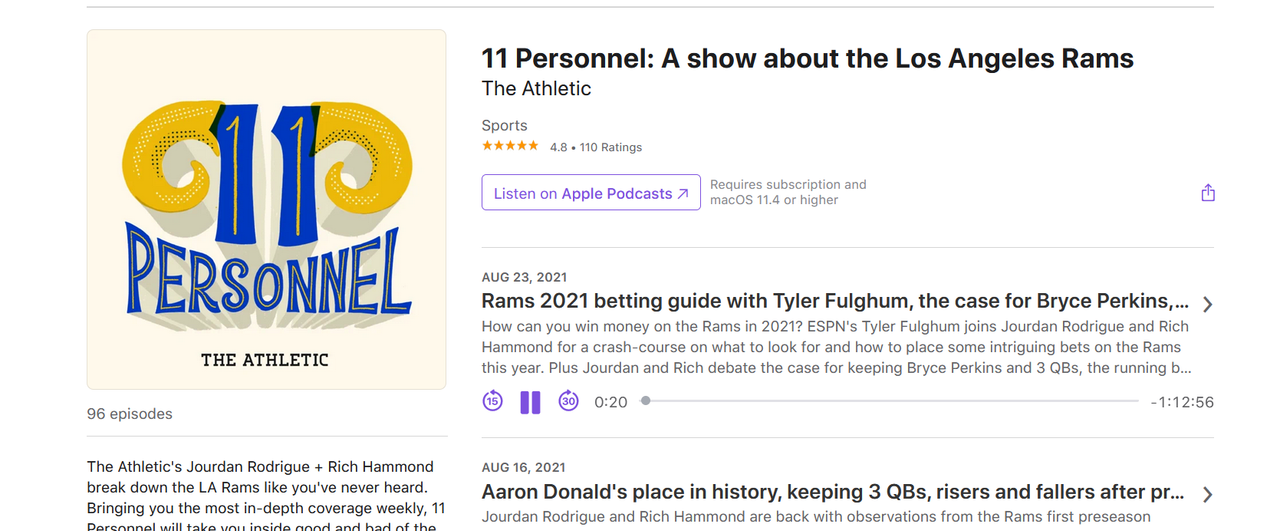The width and height of the screenshot is (1280, 531).
Task: Pause the playing episode
Action: pos(530,402)
